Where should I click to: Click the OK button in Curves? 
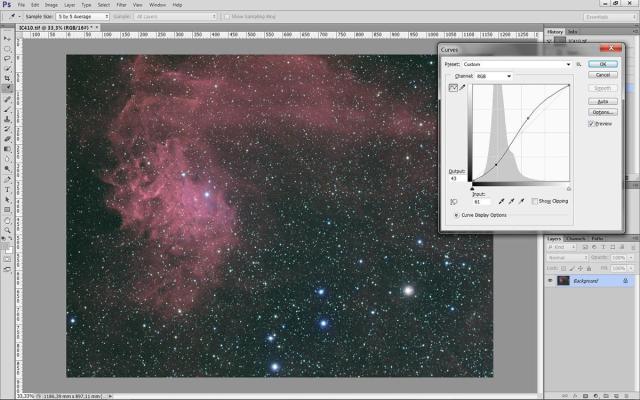pos(603,63)
